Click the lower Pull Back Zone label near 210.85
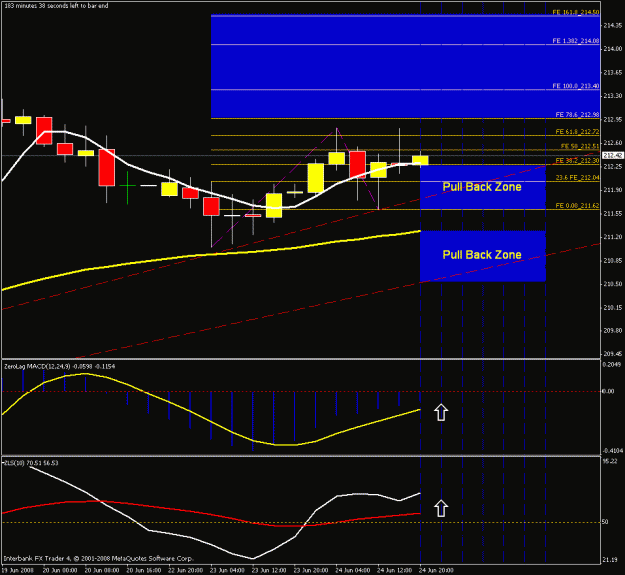The height and width of the screenshot is (575, 625). tap(482, 255)
